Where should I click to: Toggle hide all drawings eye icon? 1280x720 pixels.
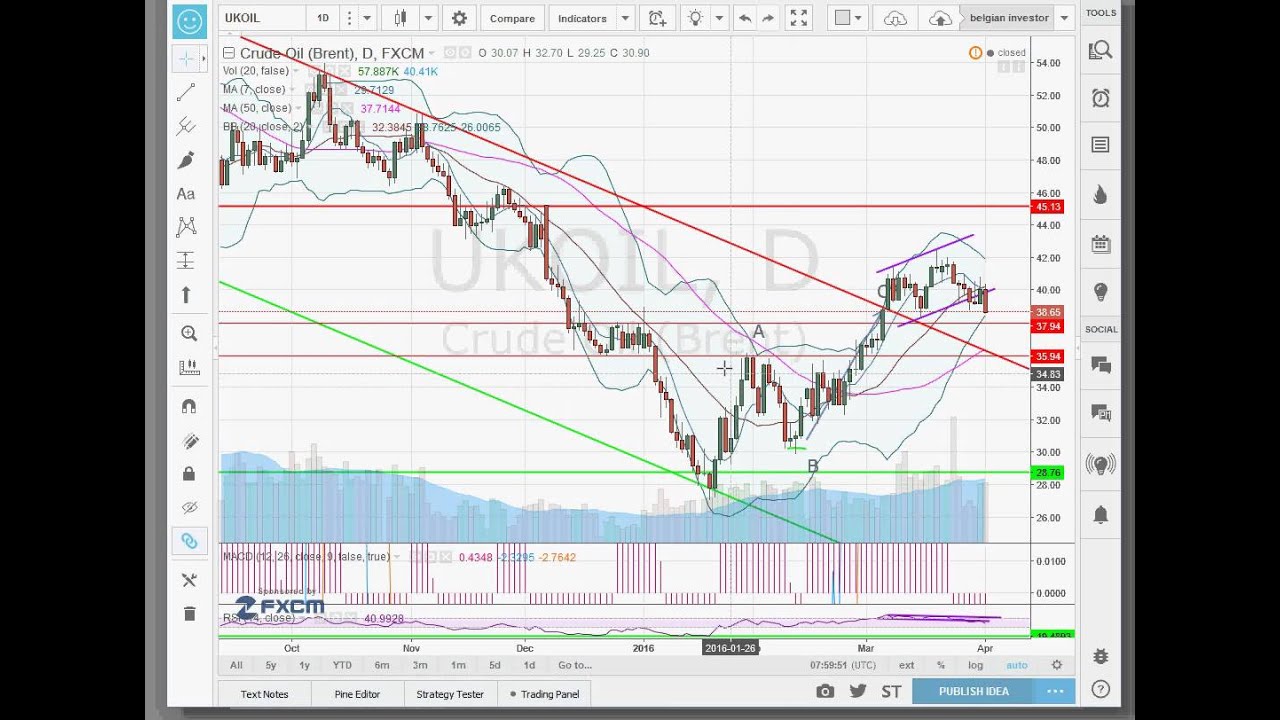(x=188, y=507)
